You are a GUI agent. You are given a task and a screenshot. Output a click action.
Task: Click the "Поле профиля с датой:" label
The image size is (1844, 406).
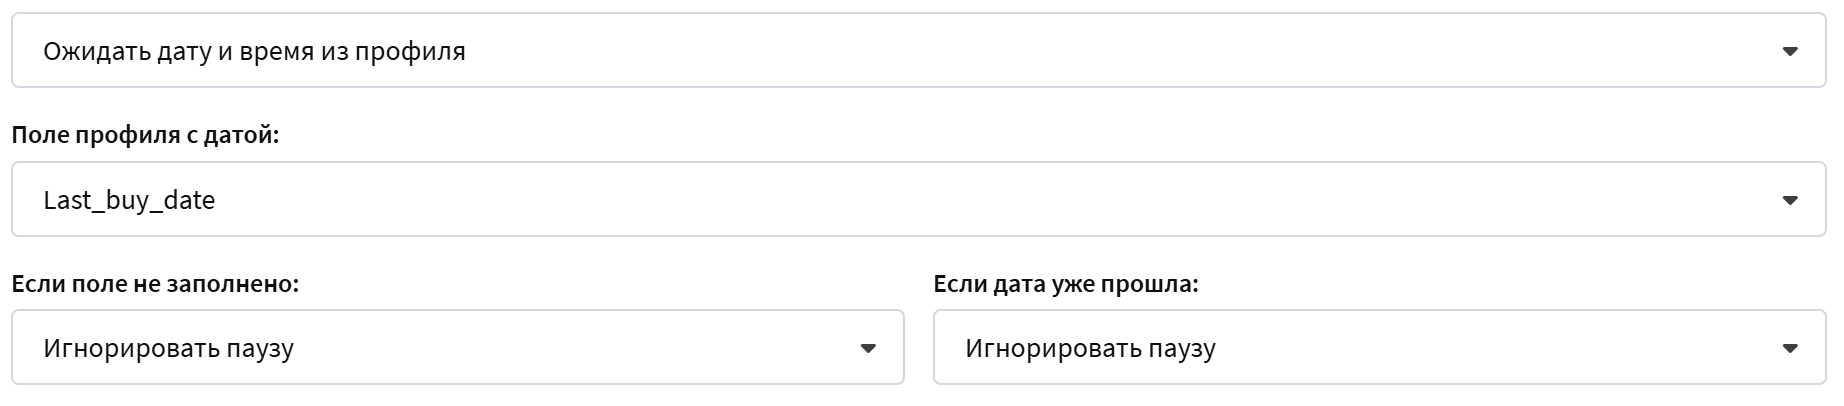pos(145,135)
